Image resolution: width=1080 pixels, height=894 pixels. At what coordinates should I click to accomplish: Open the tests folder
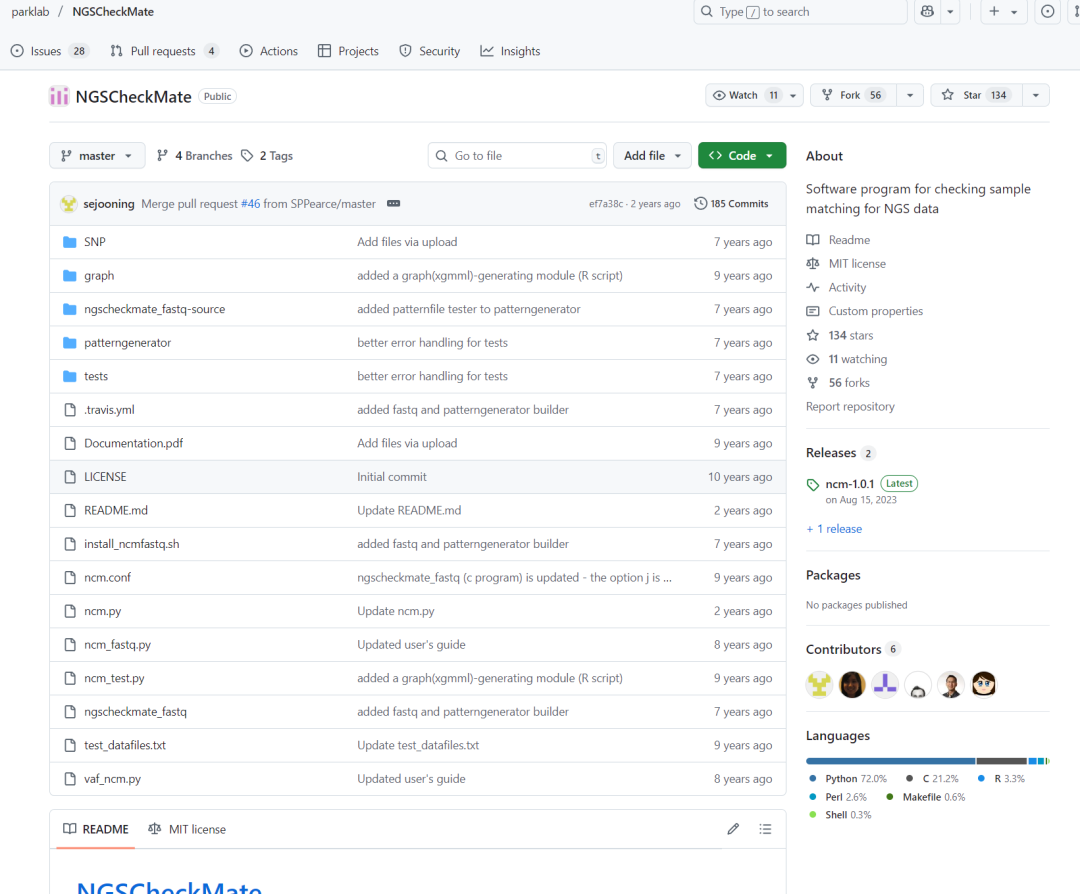(96, 376)
